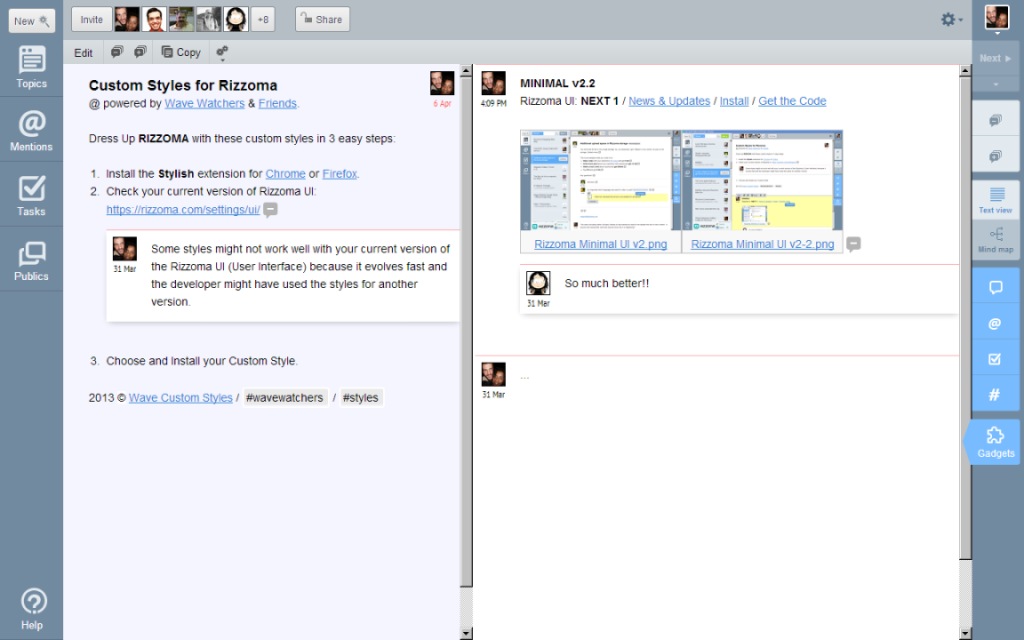This screenshot has width=1024, height=640.
Task: Click the 'Custom Styles for Rizzoma' title
Action: pos(183,86)
